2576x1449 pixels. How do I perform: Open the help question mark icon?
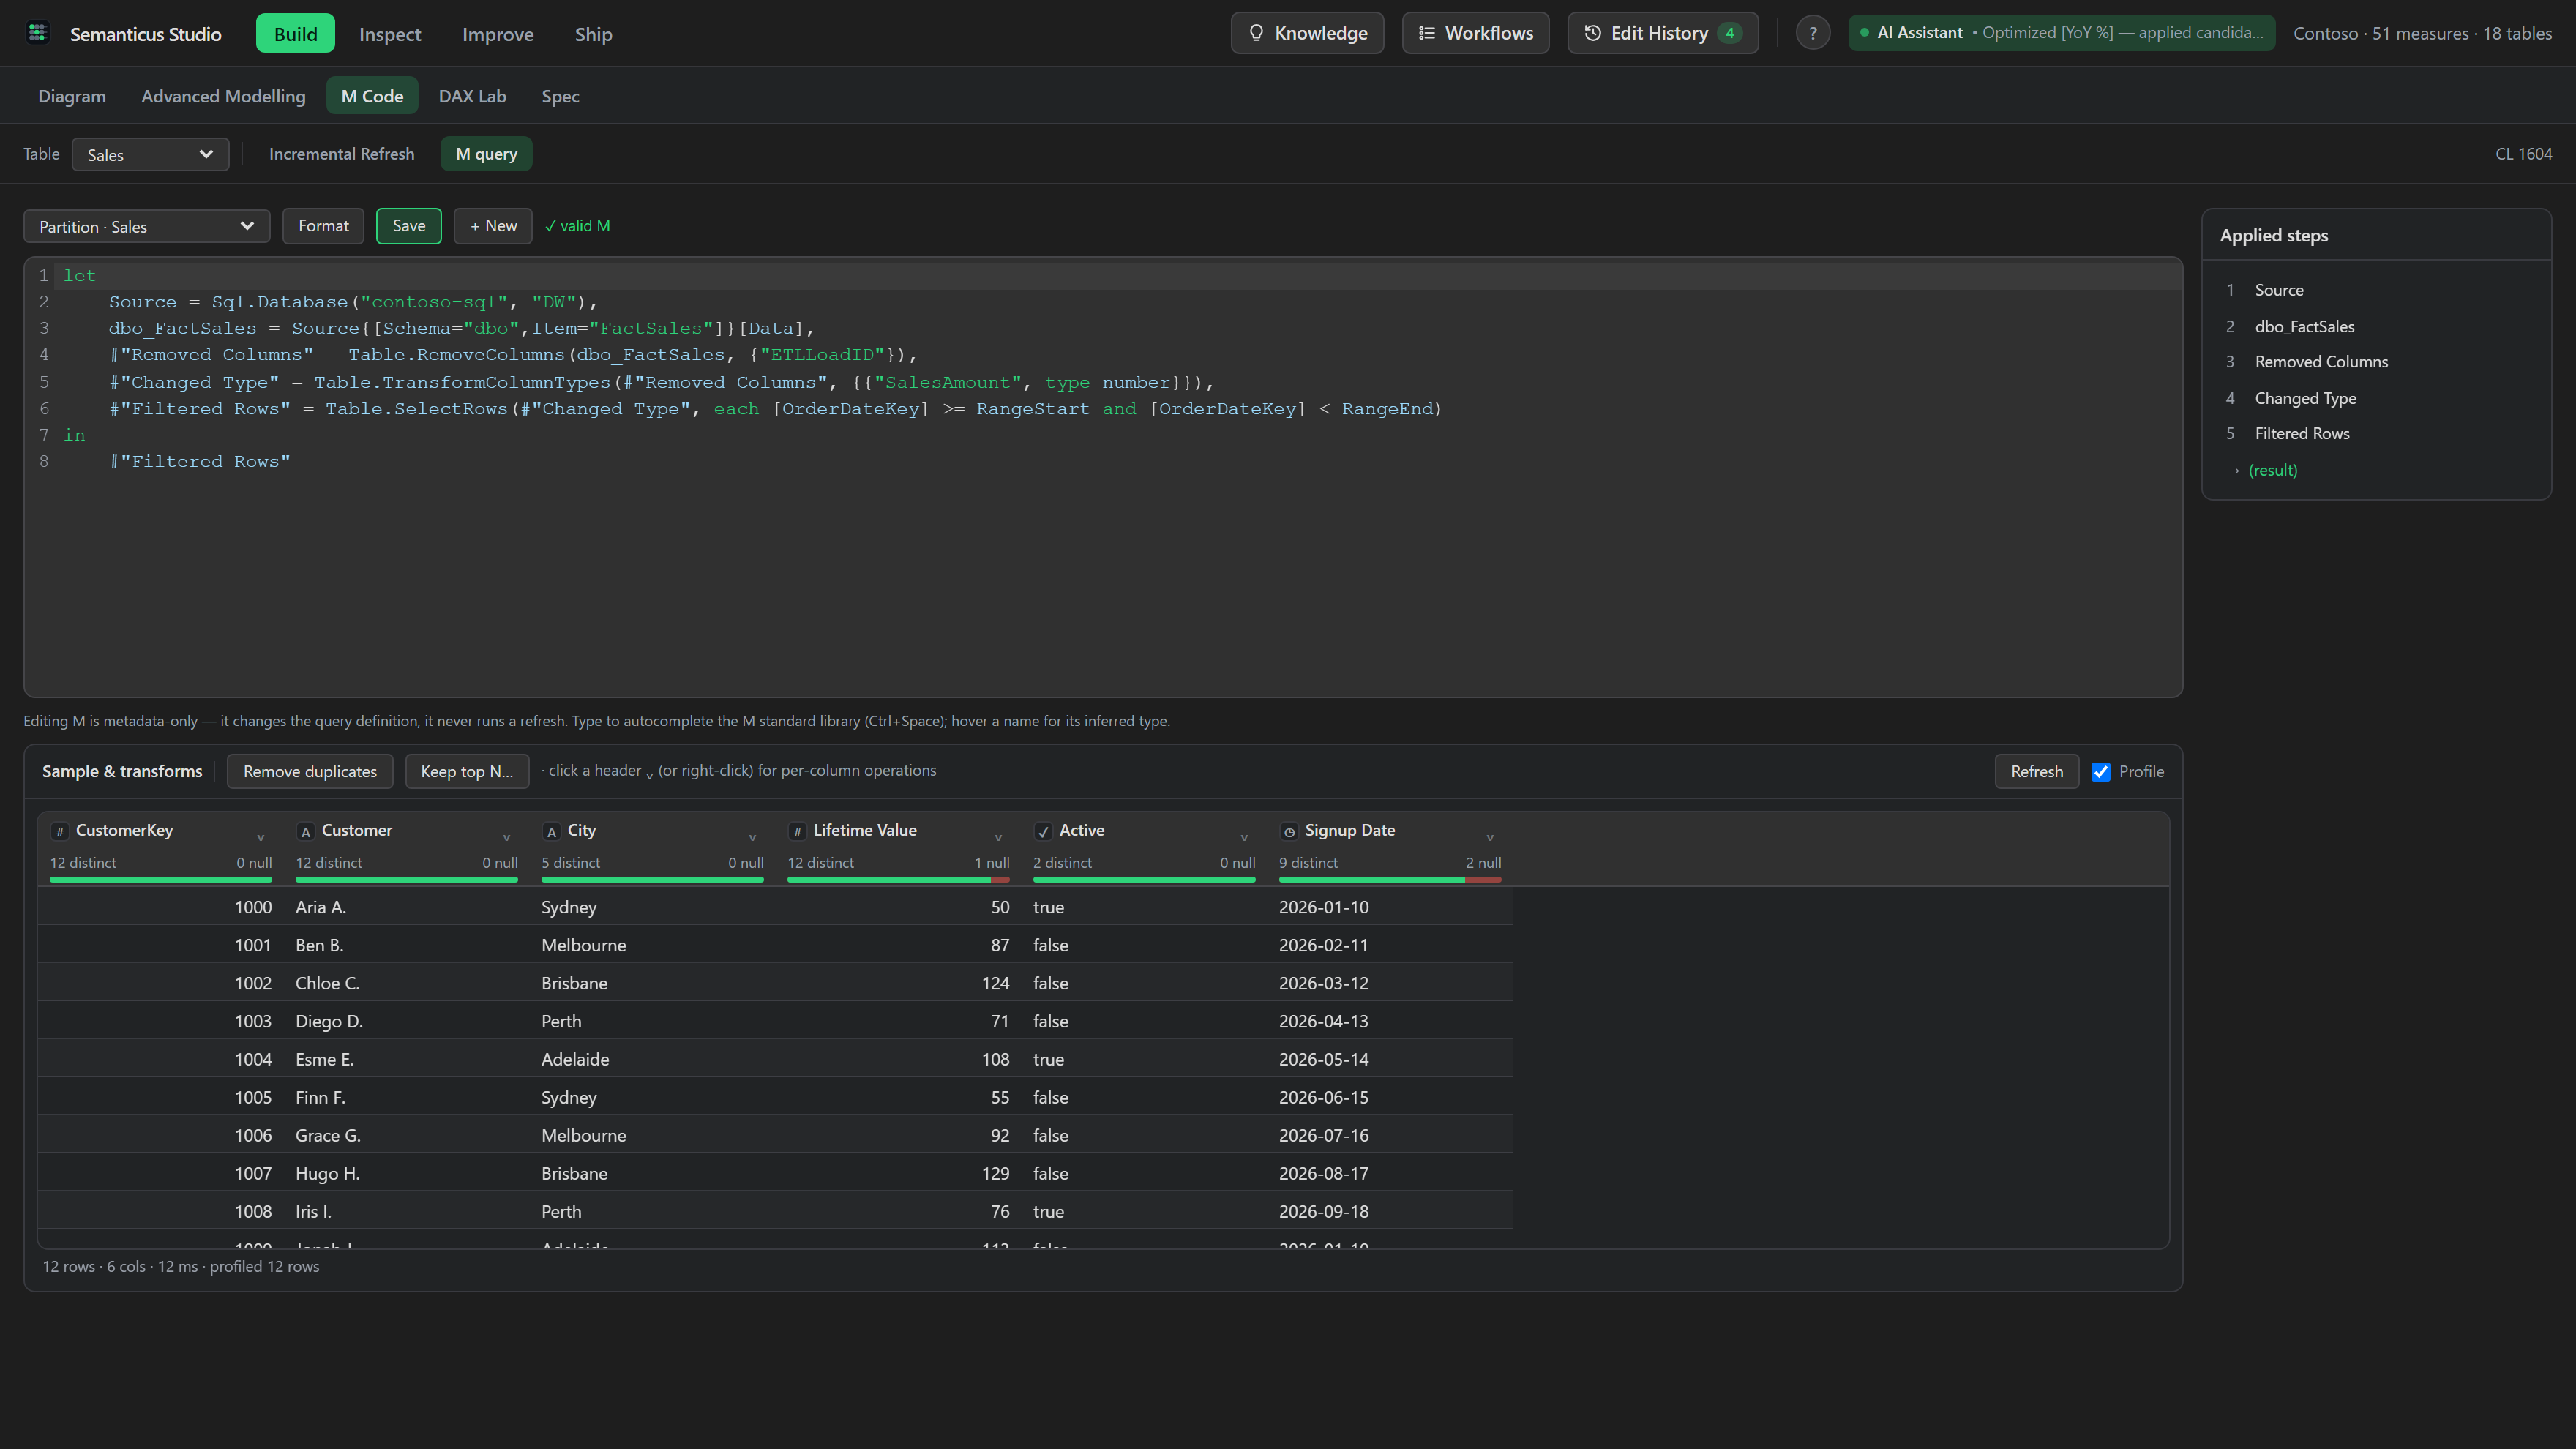(x=1813, y=33)
